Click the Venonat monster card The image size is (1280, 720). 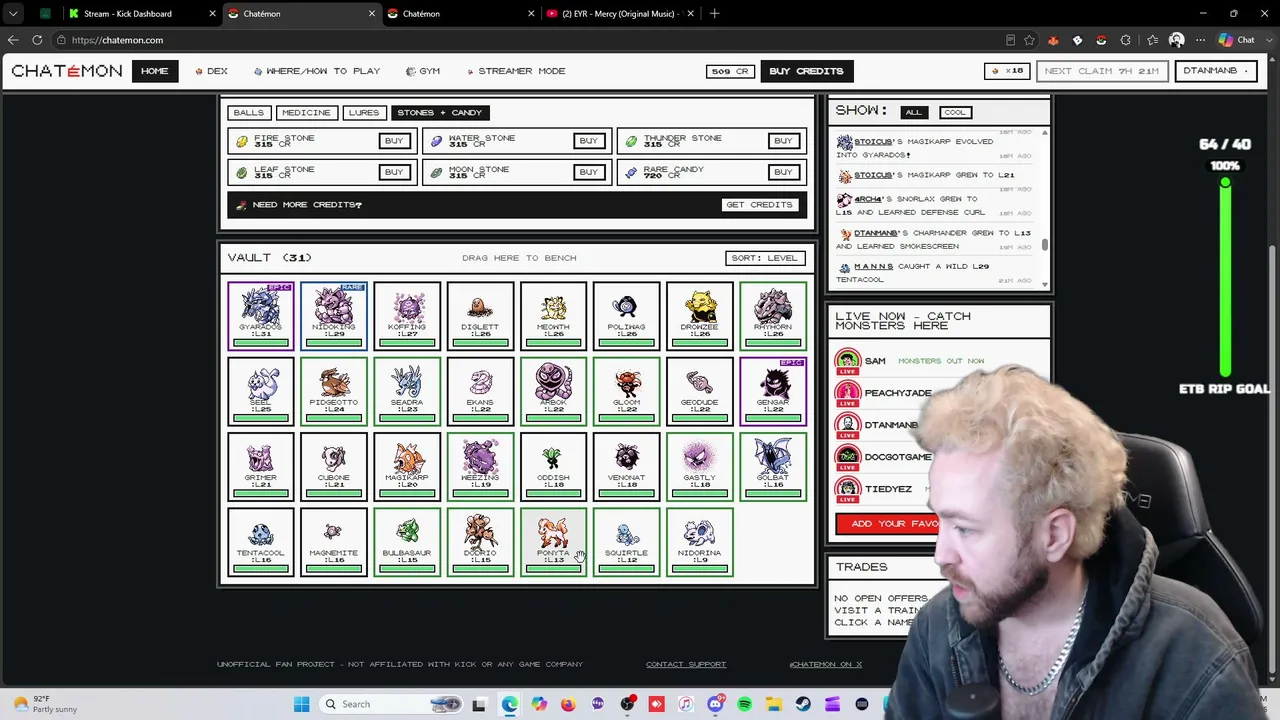click(626, 467)
